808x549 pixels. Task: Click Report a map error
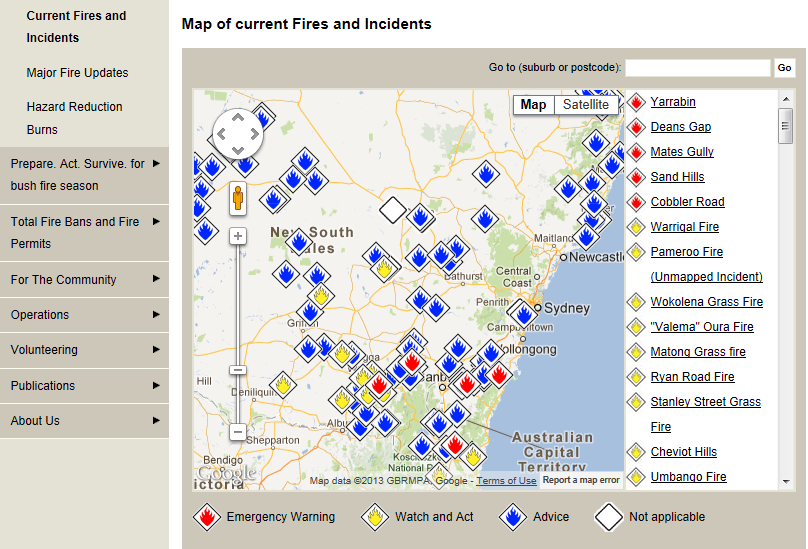click(x=581, y=480)
